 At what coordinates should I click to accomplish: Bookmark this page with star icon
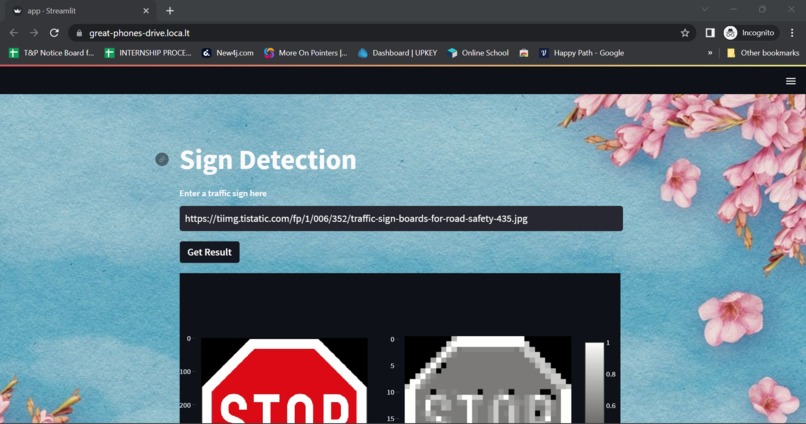coord(685,33)
